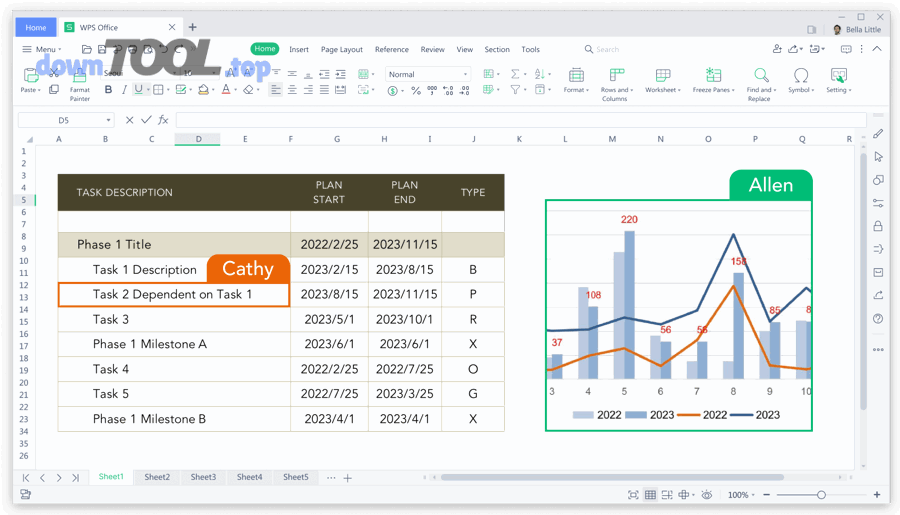
Task: Open the Worksheet options
Action: (662, 80)
